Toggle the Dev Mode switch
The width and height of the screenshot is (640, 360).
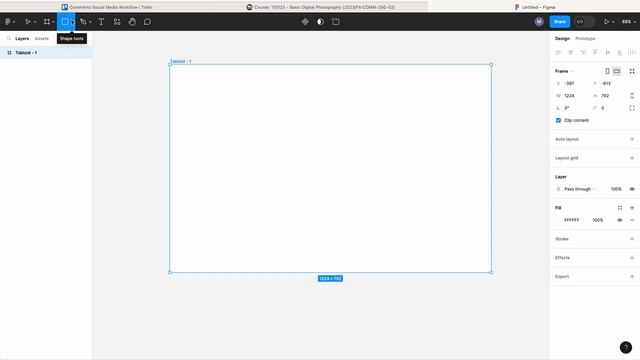tap(584, 22)
